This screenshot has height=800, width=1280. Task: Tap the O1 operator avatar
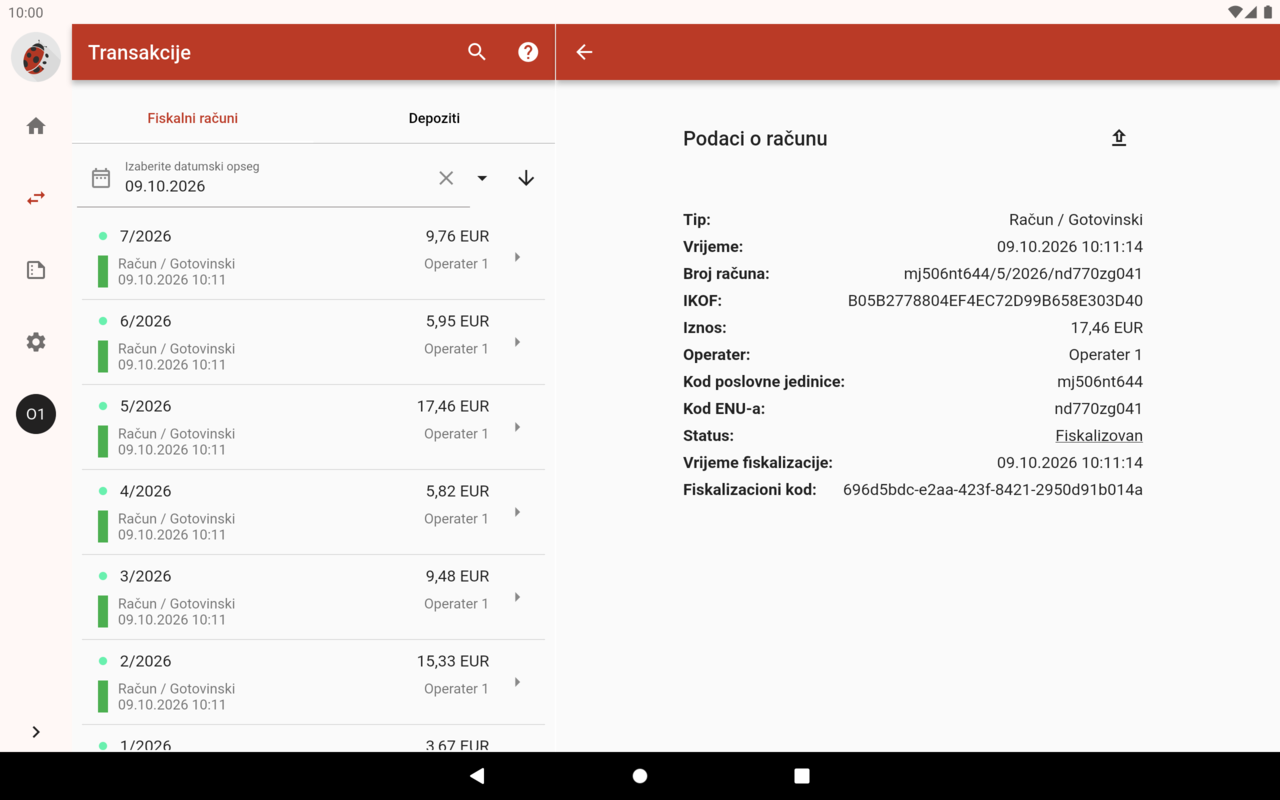point(36,414)
